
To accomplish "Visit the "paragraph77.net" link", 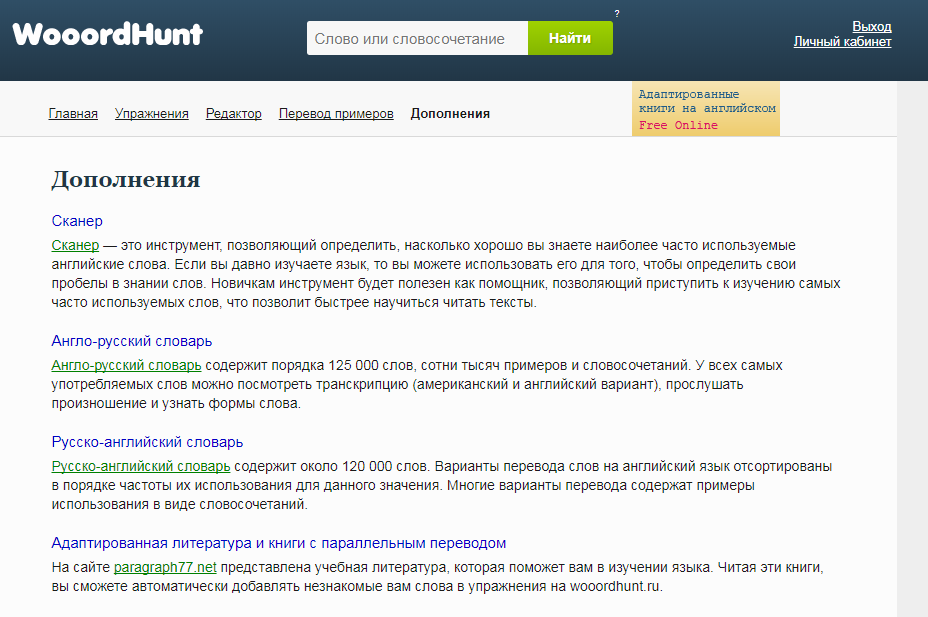I will [165, 566].
